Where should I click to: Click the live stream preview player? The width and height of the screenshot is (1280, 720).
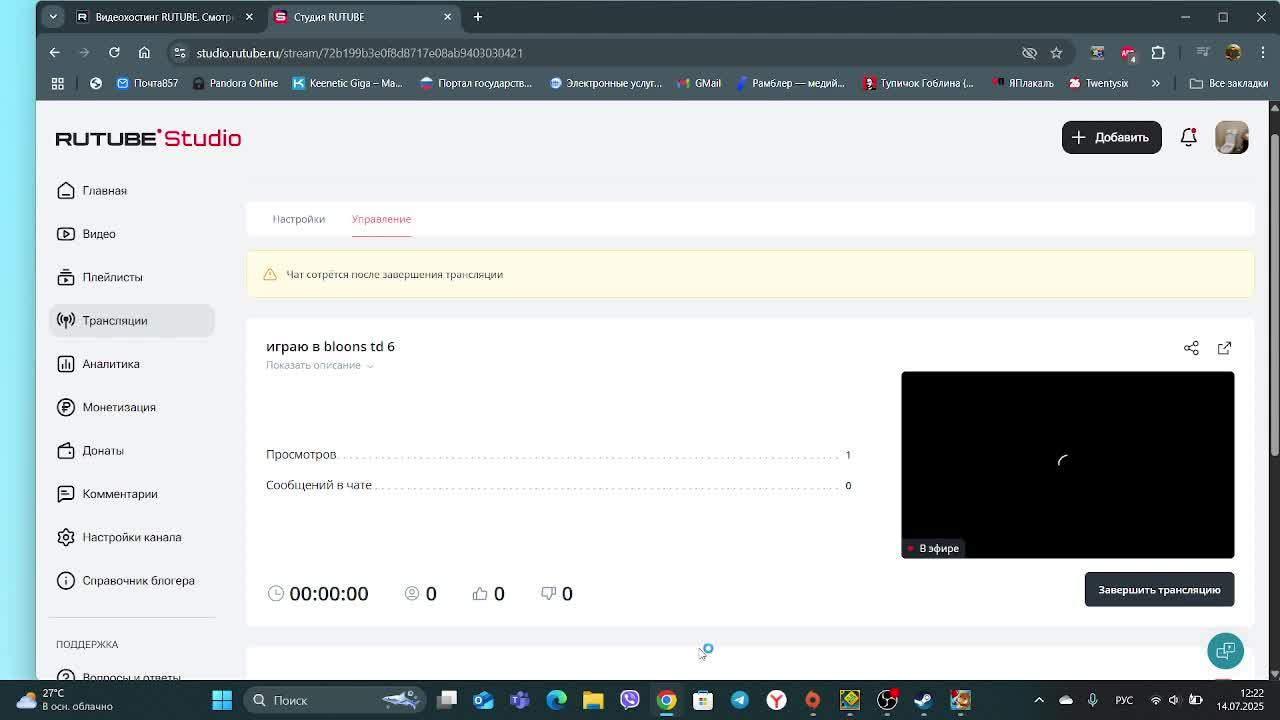[x=1067, y=464]
